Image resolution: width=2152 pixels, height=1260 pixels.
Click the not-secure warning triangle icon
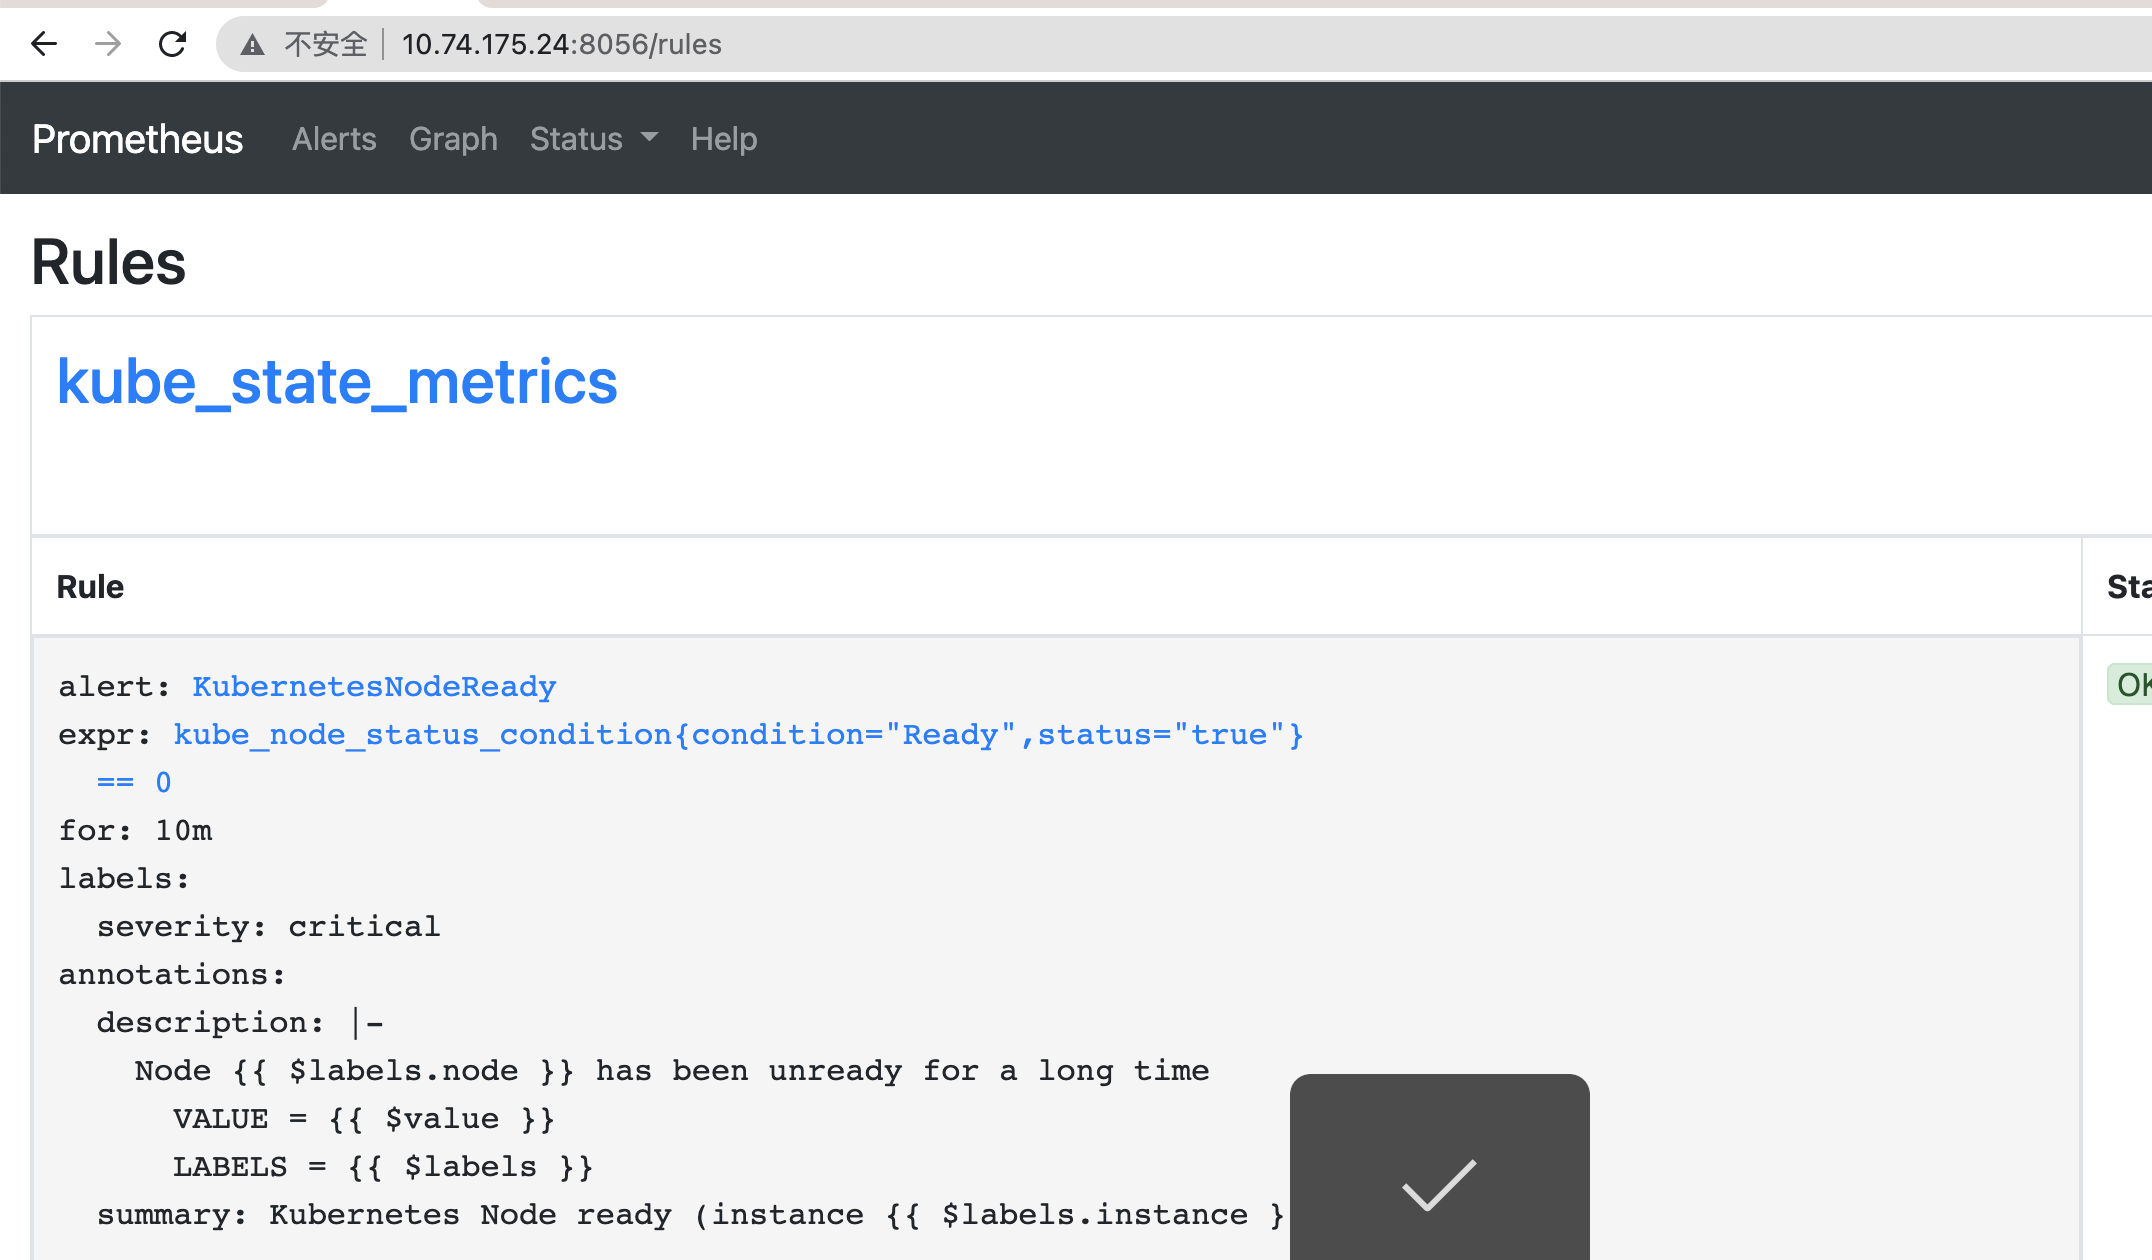click(x=253, y=45)
